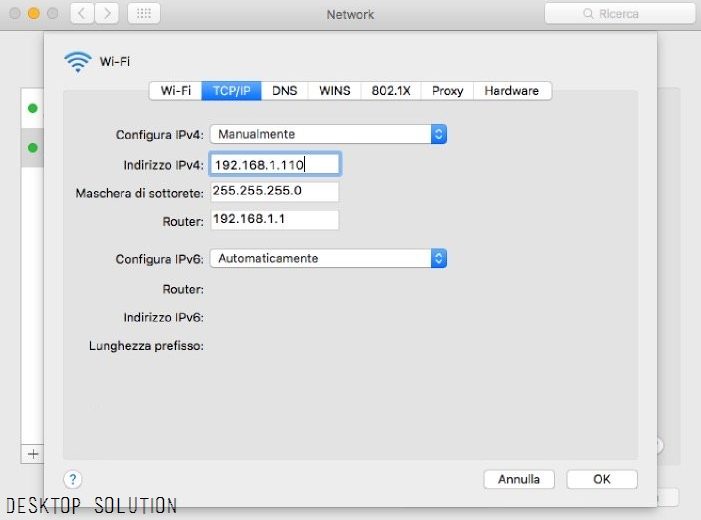This screenshot has height=520, width=701.
Task: Switch to the 802.1X tab
Action: pyautogui.click(x=391, y=91)
